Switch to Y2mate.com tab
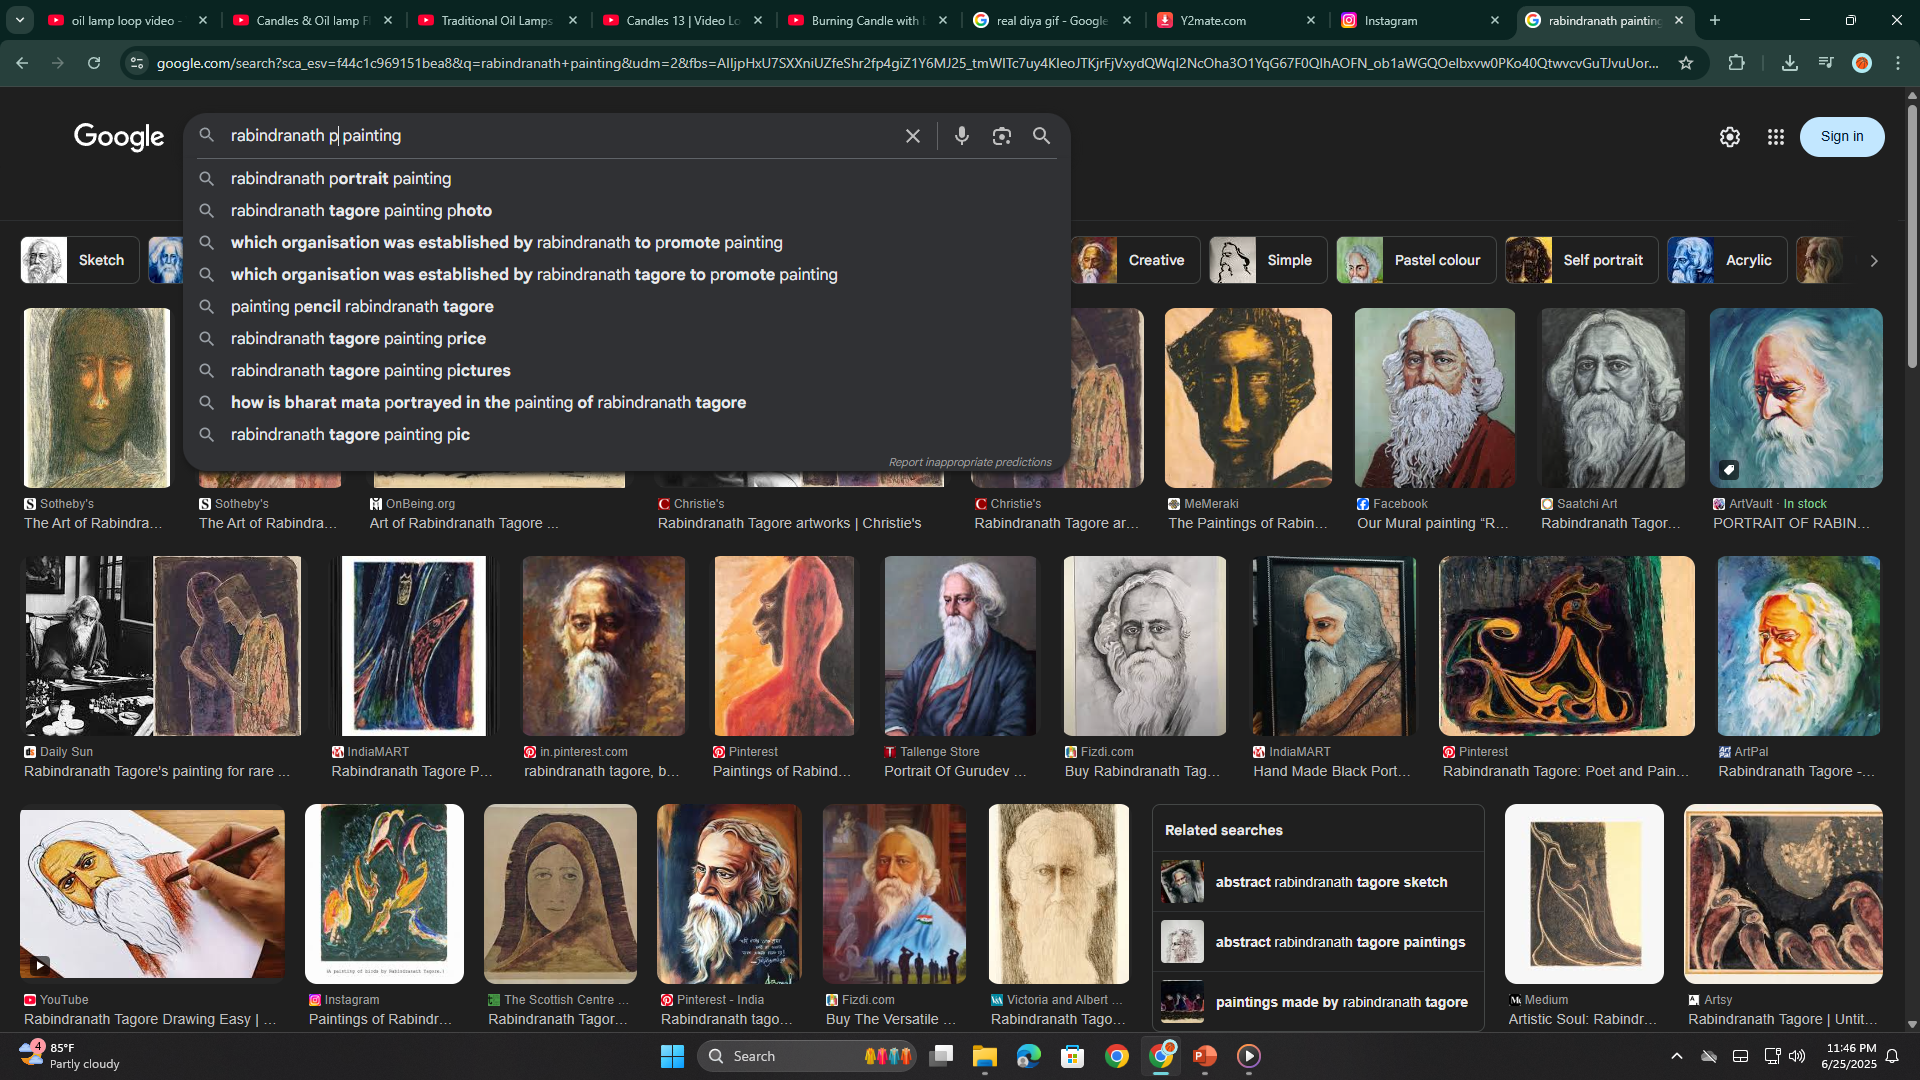The width and height of the screenshot is (1920, 1080). pos(1236,20)
